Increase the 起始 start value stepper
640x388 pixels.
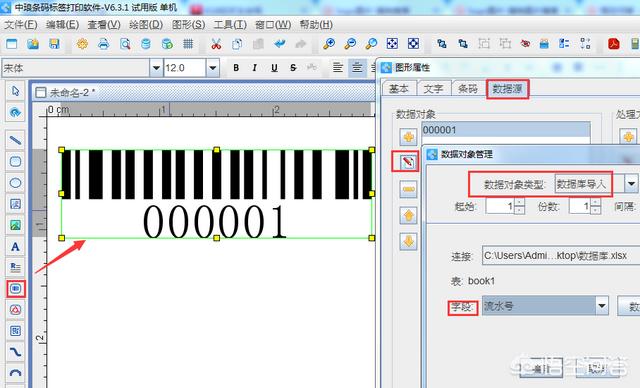tap(520, 202)
